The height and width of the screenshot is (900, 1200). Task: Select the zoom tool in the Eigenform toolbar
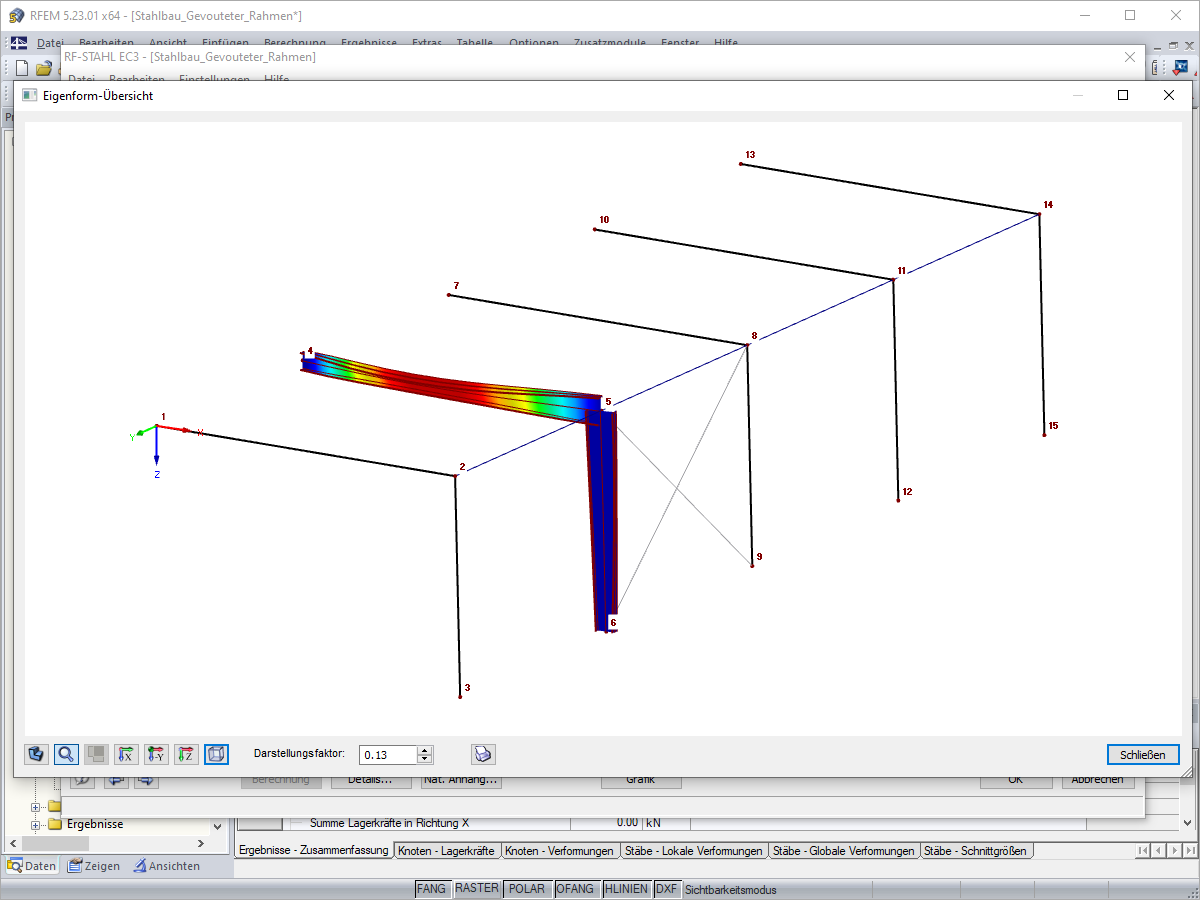coord(66,754)
